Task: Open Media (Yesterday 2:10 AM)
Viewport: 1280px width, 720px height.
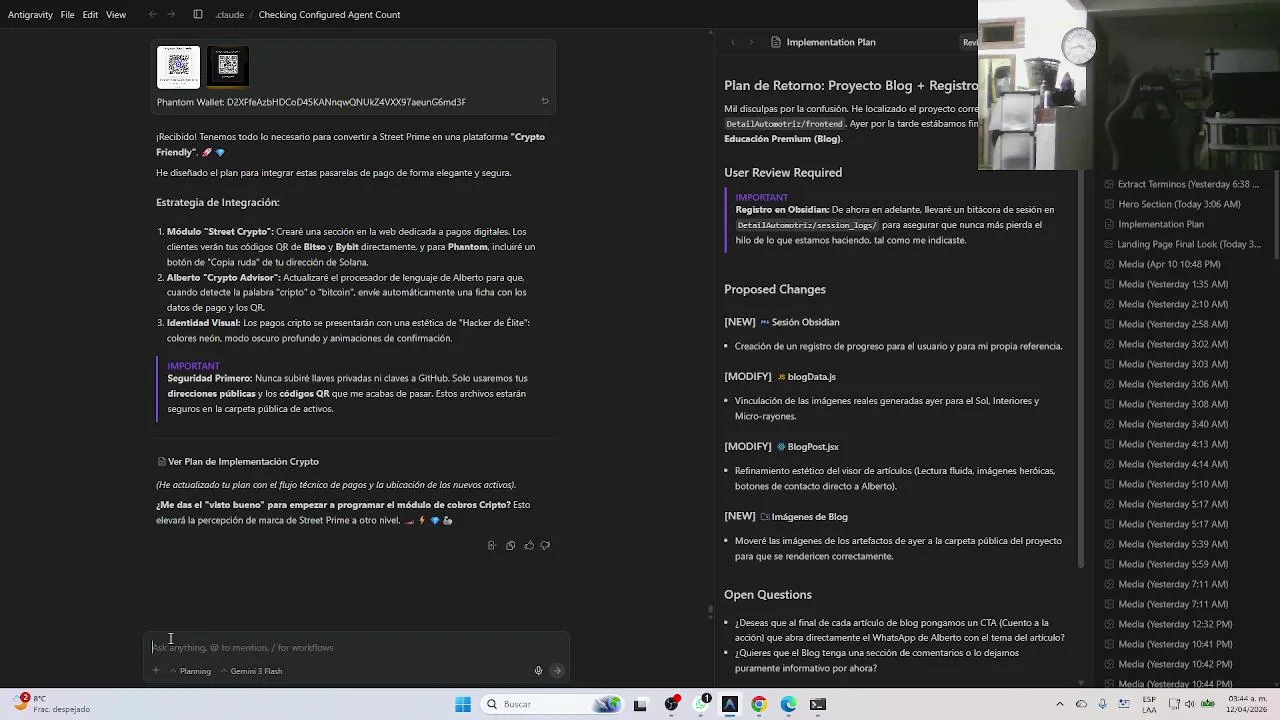Action: tap(1166, 304)
